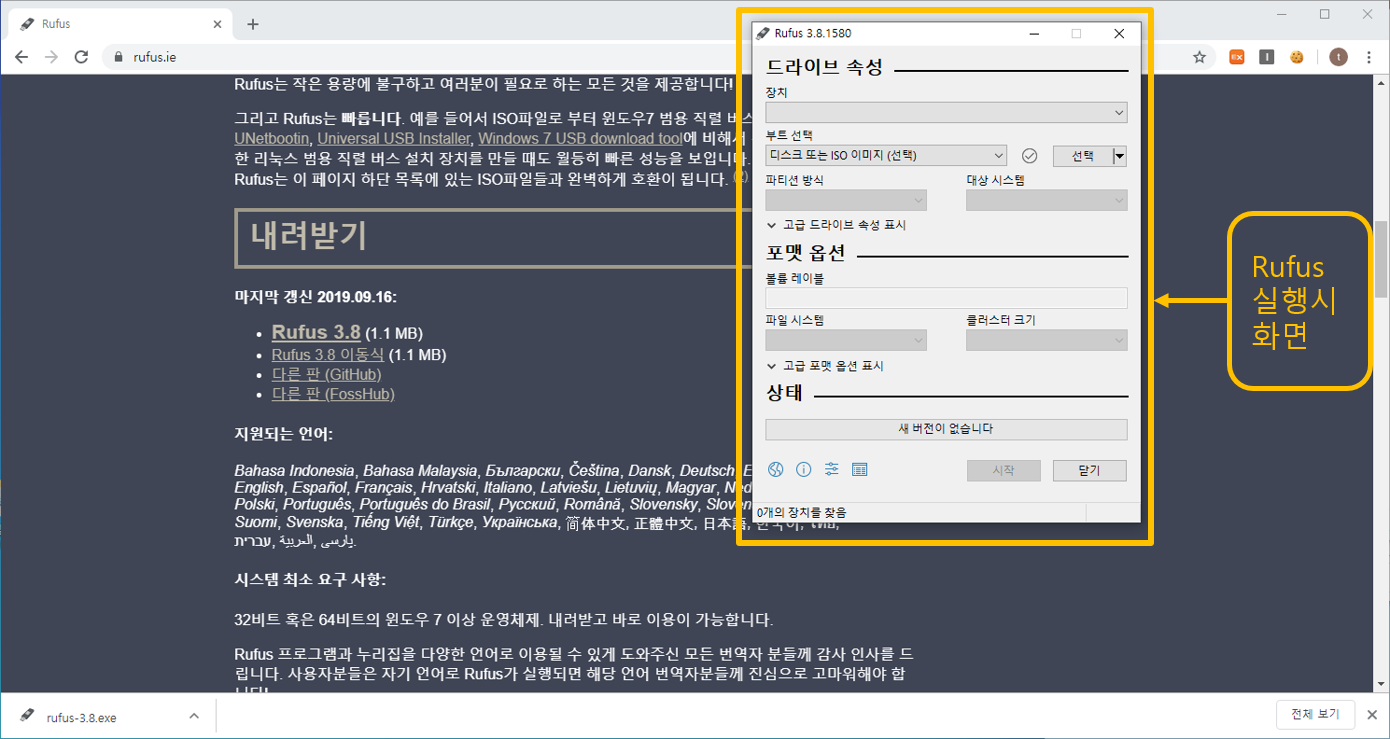Click the 내려받기 heading
1390x739 pixels.
[309, 236]
